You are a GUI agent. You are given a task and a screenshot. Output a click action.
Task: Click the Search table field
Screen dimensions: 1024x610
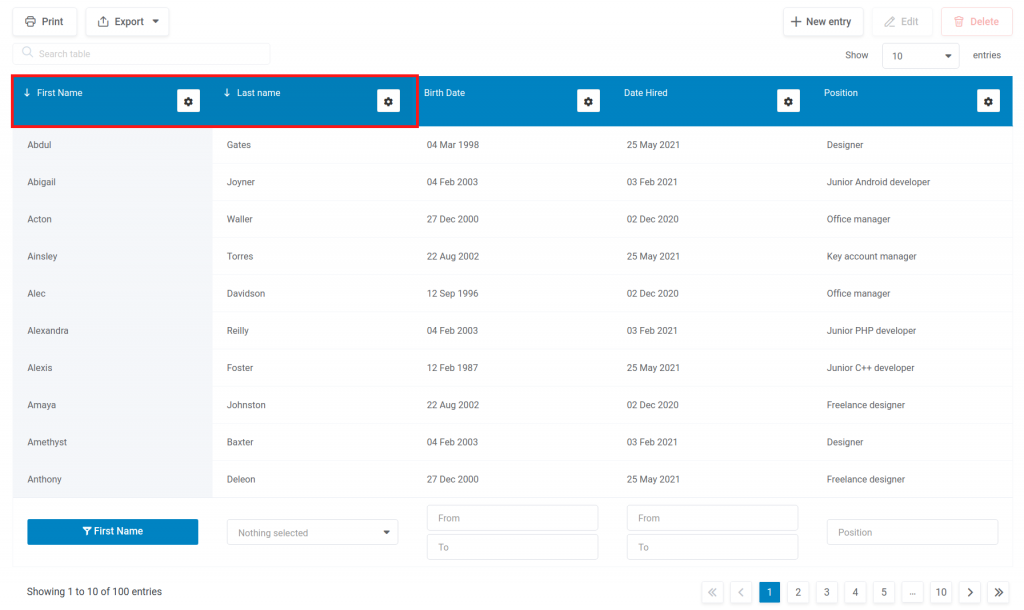coord(140,53)
